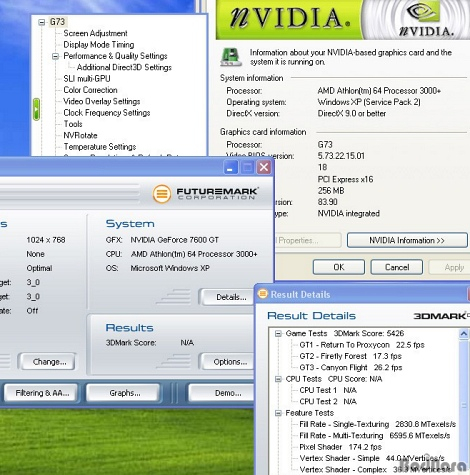Image resolution: width=470 pixels, height=475 pixels.
Task: Select the G73 root item
Action: click(x=57, y=22)
